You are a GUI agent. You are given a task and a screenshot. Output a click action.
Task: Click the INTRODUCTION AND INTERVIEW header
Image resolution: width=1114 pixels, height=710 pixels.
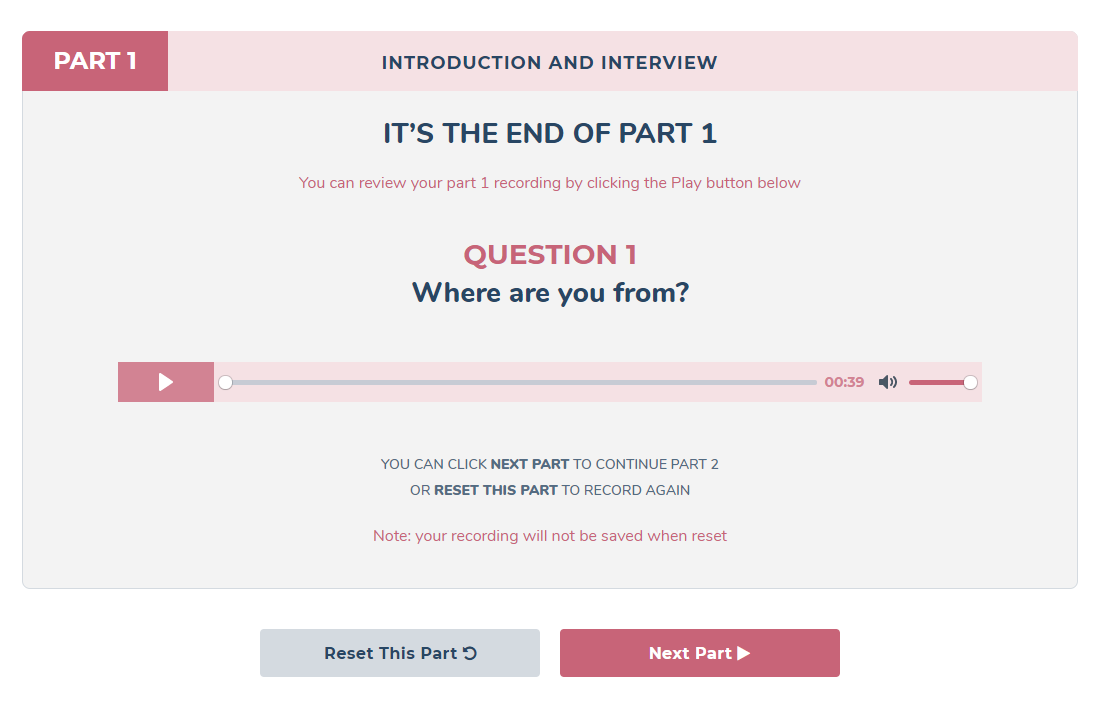549,62
